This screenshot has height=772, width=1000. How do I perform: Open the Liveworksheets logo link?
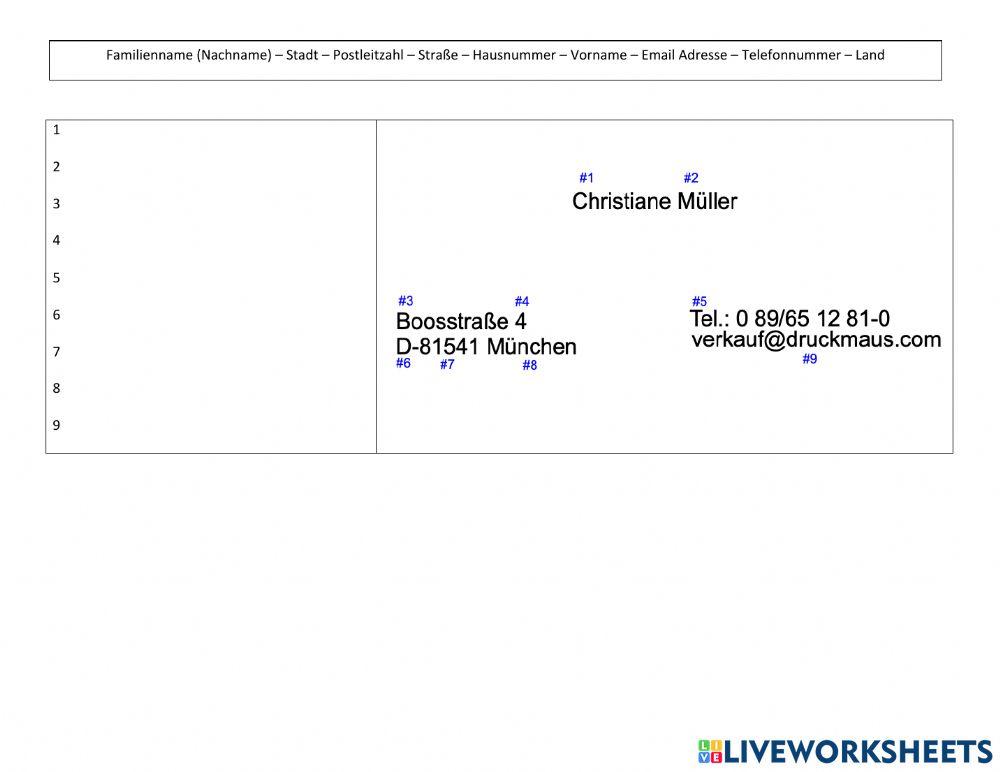coord(844,752)
